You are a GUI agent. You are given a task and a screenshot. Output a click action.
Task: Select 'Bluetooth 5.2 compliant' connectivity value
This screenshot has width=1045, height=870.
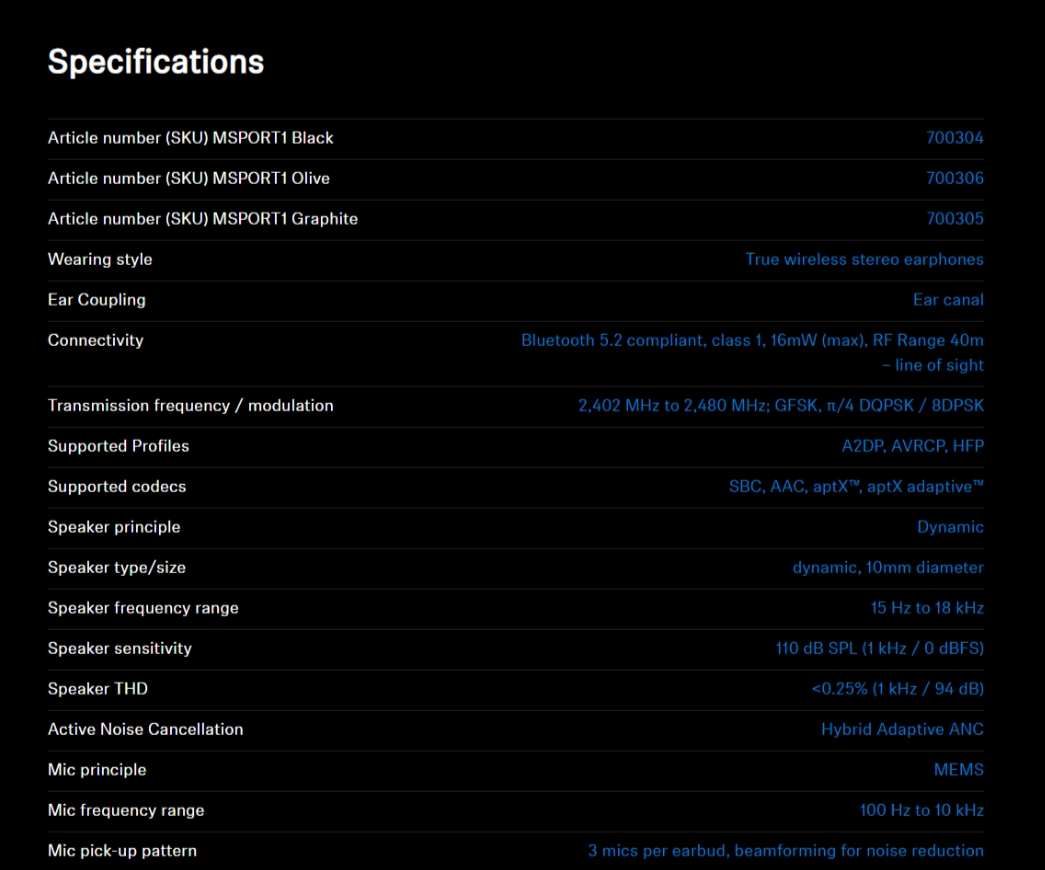[752, 353]
